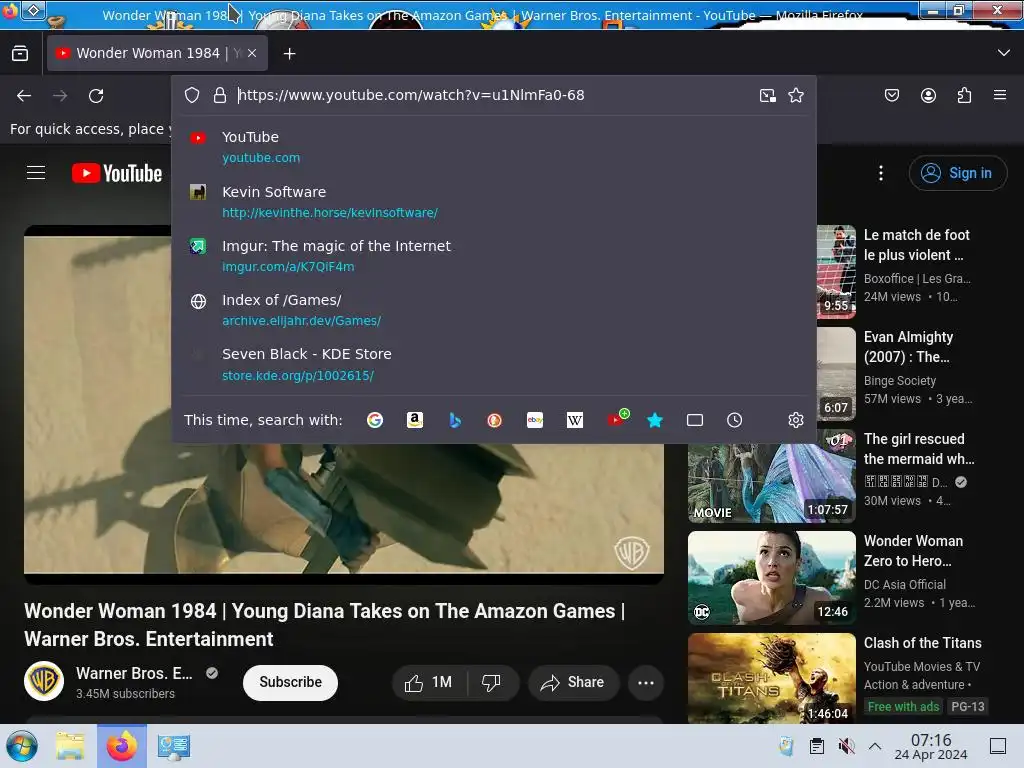Search this time with Wikipedia
Viewport: 1024px width, 768px height.
tap(575, 420)
